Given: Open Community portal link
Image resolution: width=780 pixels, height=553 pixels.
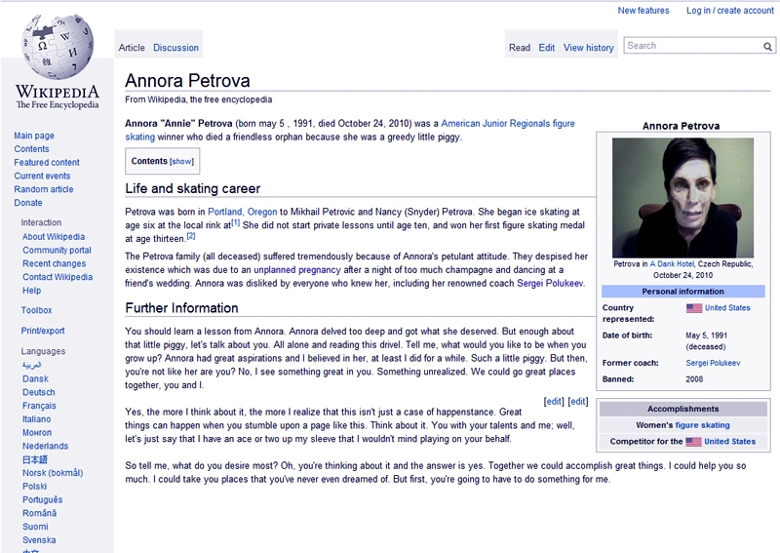Looking at the screenshot, I should coord(57,250).
